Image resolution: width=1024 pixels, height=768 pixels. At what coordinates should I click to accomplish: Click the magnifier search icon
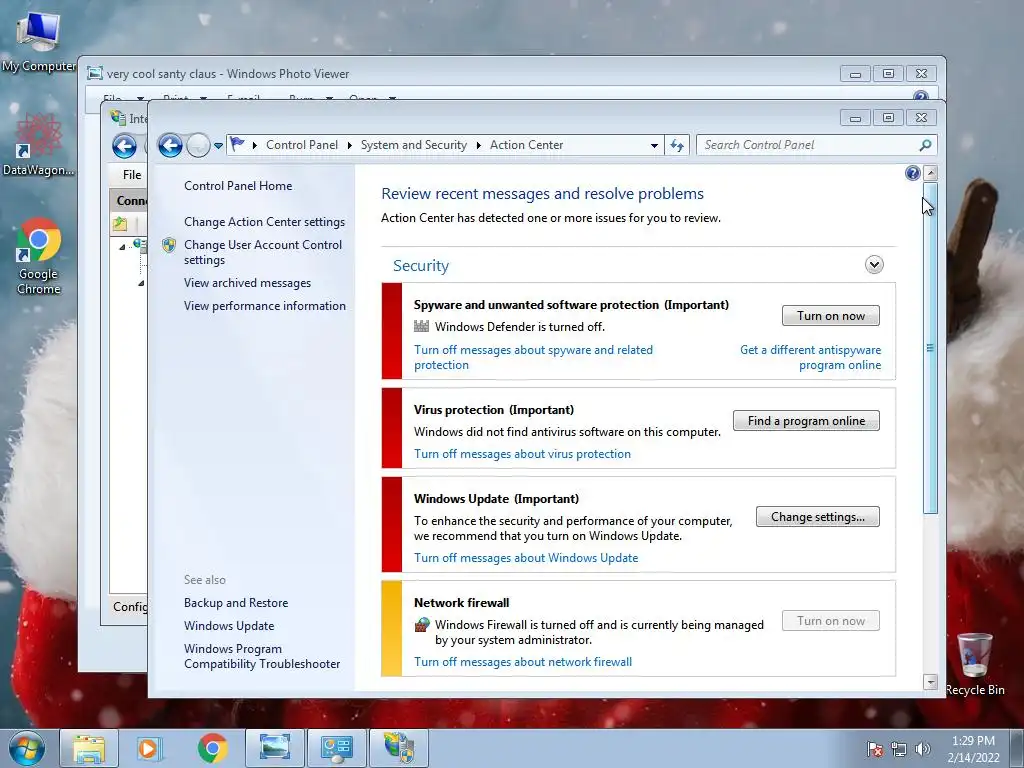925,145
